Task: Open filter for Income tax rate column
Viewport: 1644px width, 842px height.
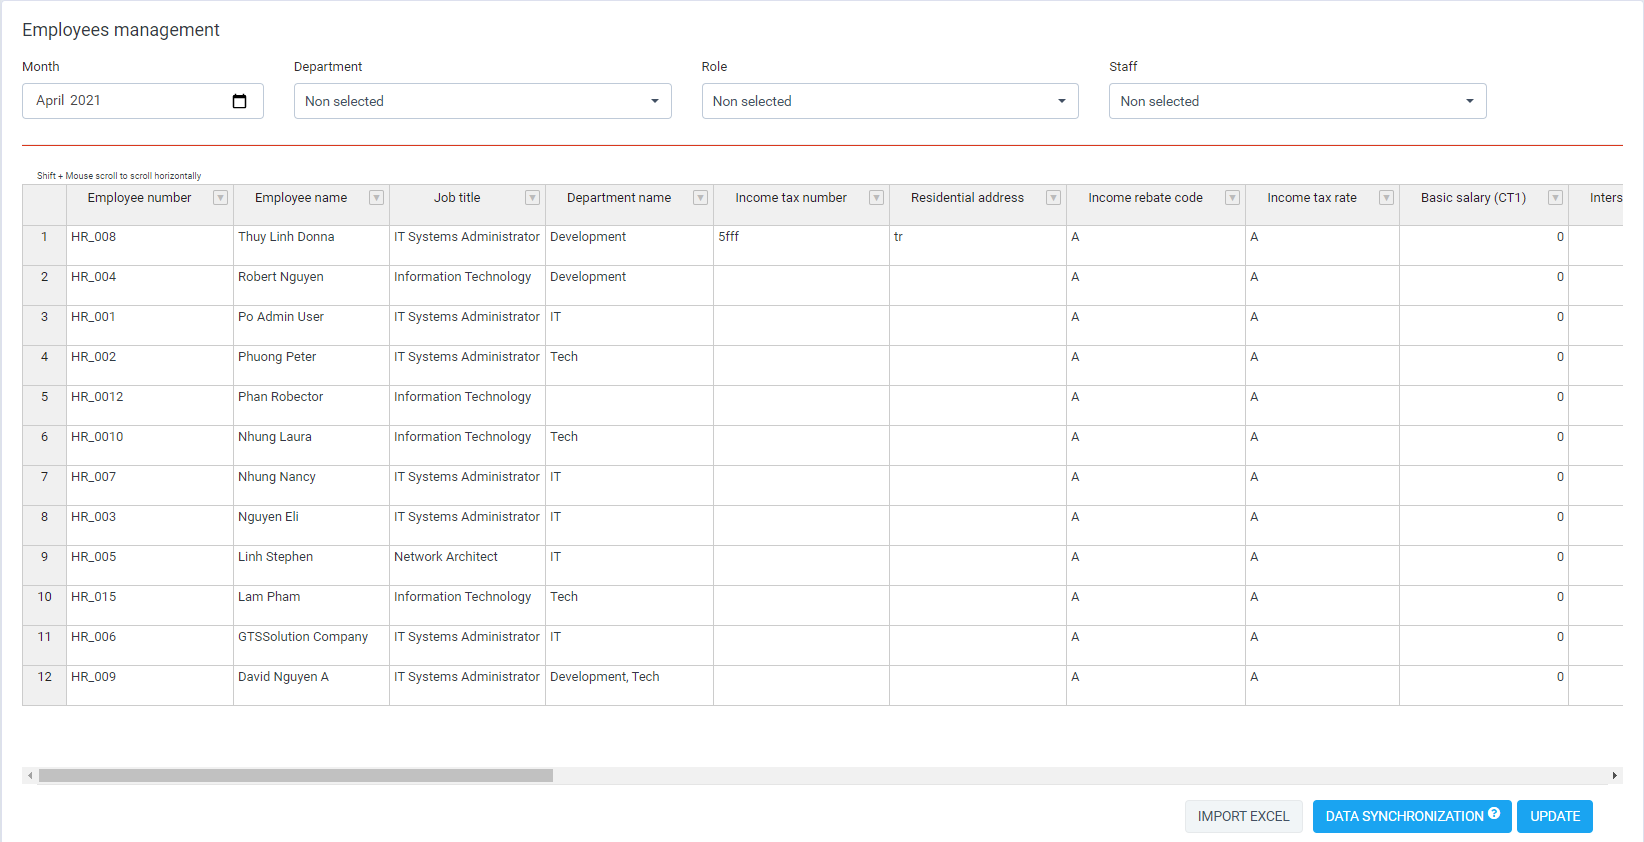Action: click(x=1386, y=198)
